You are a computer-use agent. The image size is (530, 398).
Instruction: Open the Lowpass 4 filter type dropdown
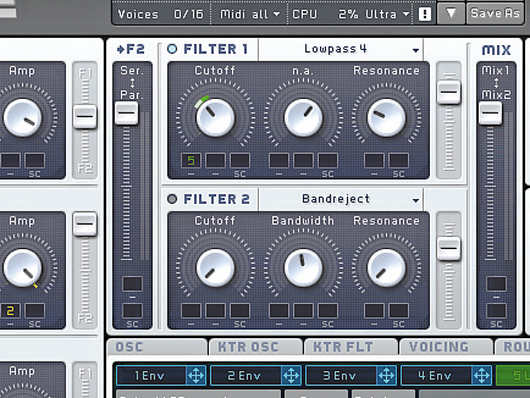[x=341, y=49]
